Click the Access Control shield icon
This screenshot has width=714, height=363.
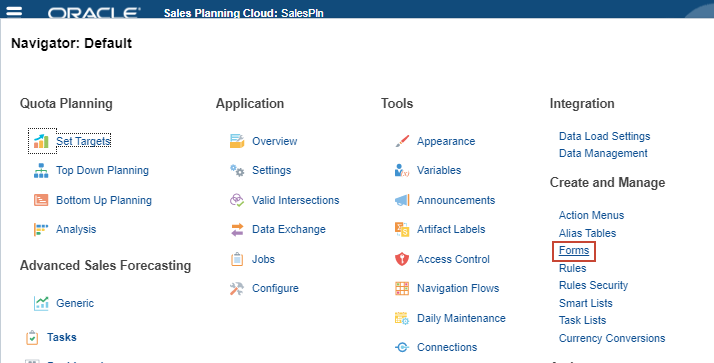point(402,259)
